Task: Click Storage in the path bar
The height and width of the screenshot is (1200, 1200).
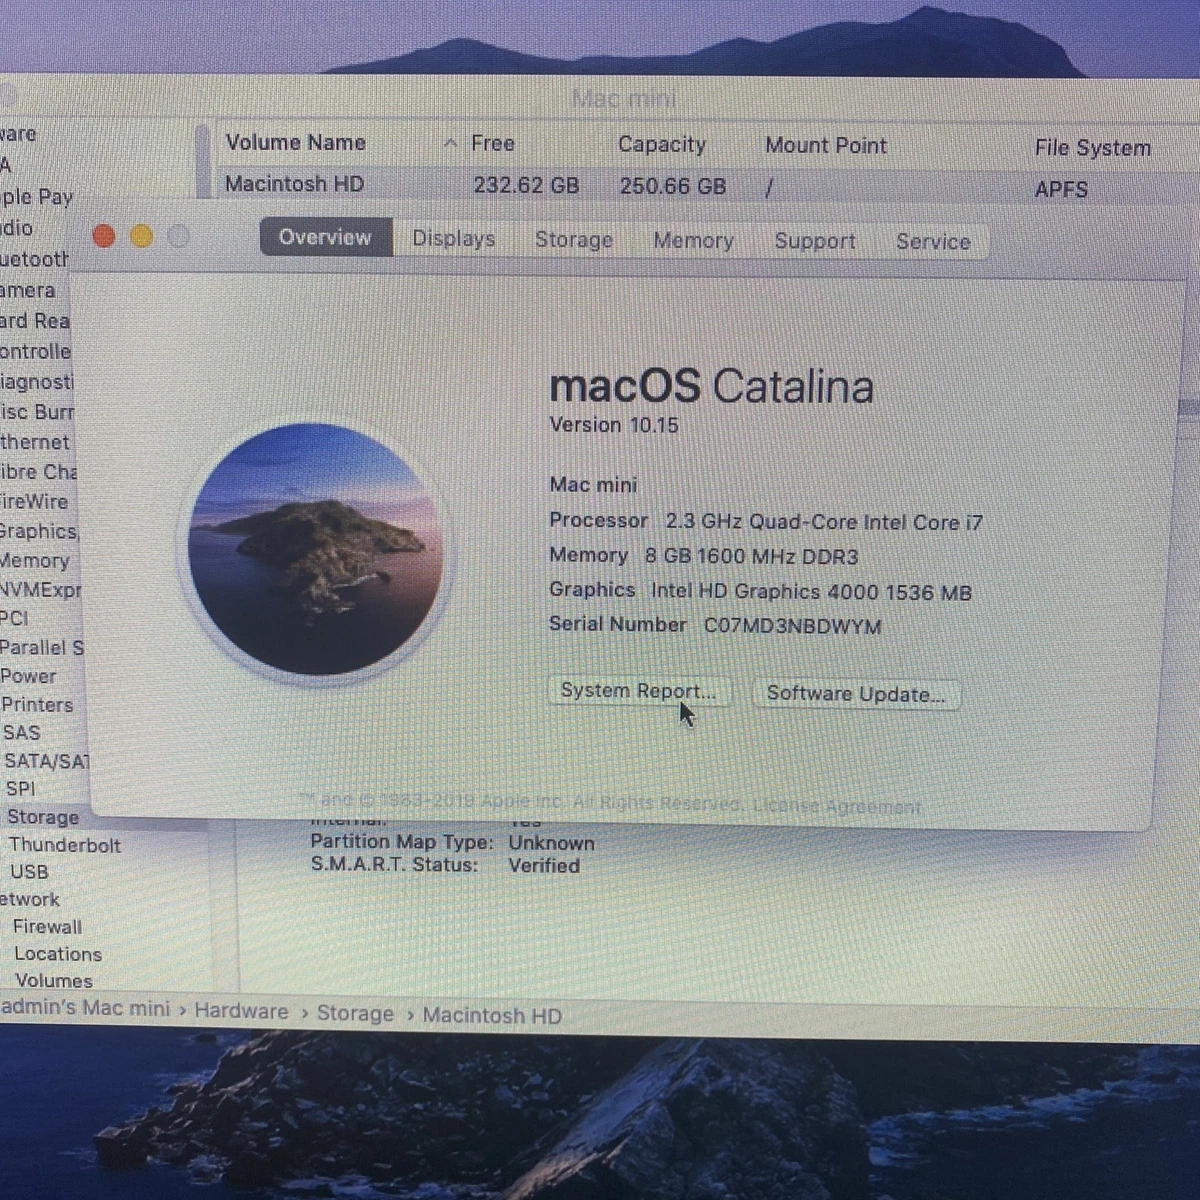Action: (x=355, y=1014)
